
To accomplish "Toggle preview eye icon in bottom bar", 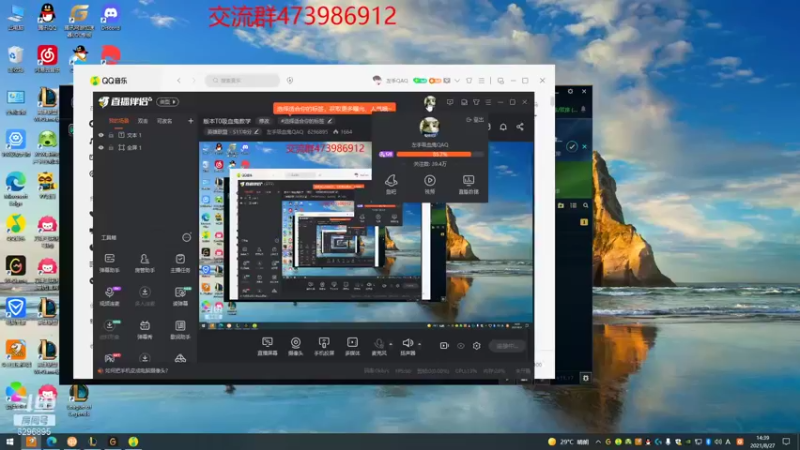I will [x=461, y=346].
